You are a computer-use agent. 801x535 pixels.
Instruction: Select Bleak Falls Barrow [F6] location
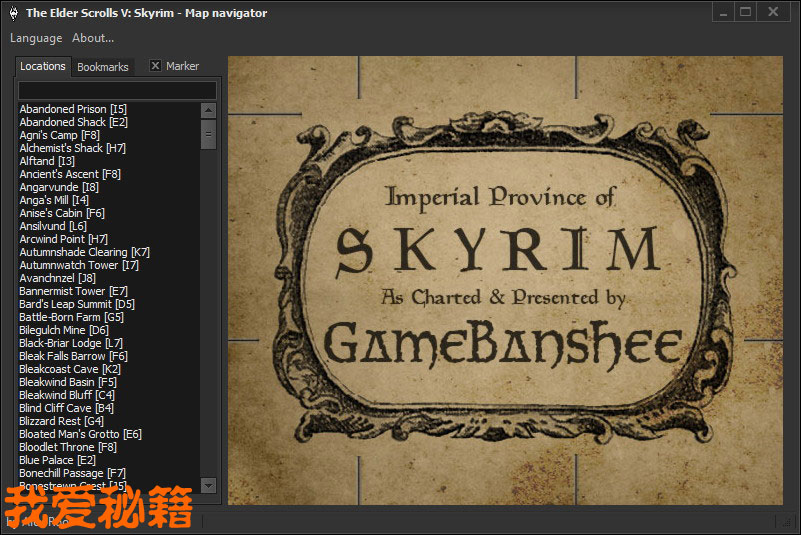tap(73, 356)
